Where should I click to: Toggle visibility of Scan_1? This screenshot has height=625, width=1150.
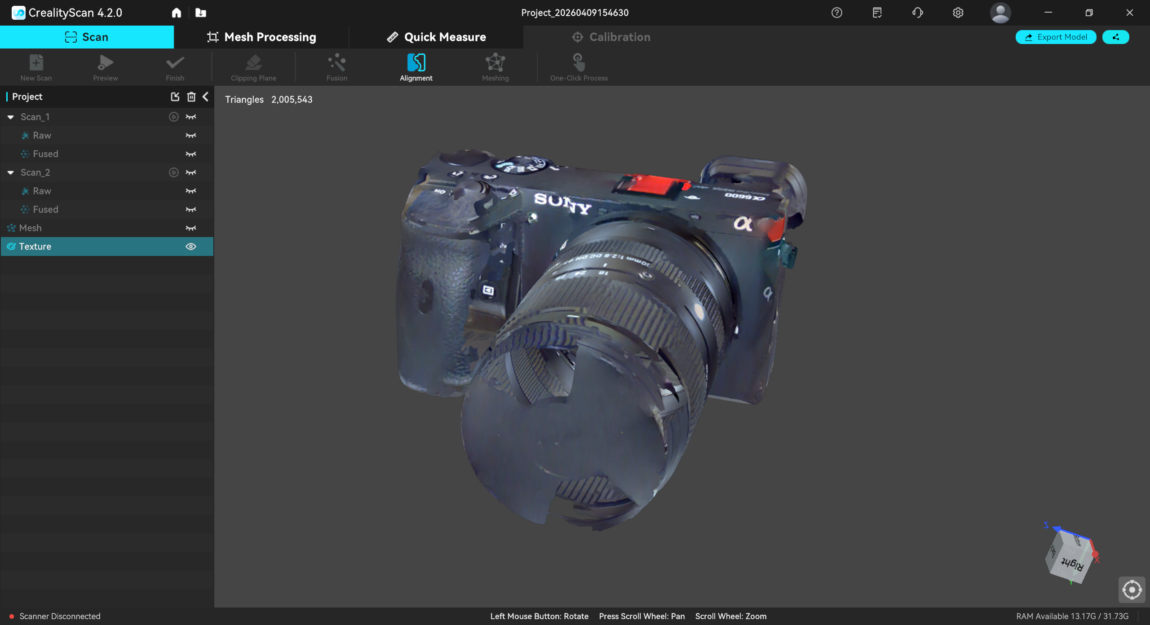(x=191, y=117)
